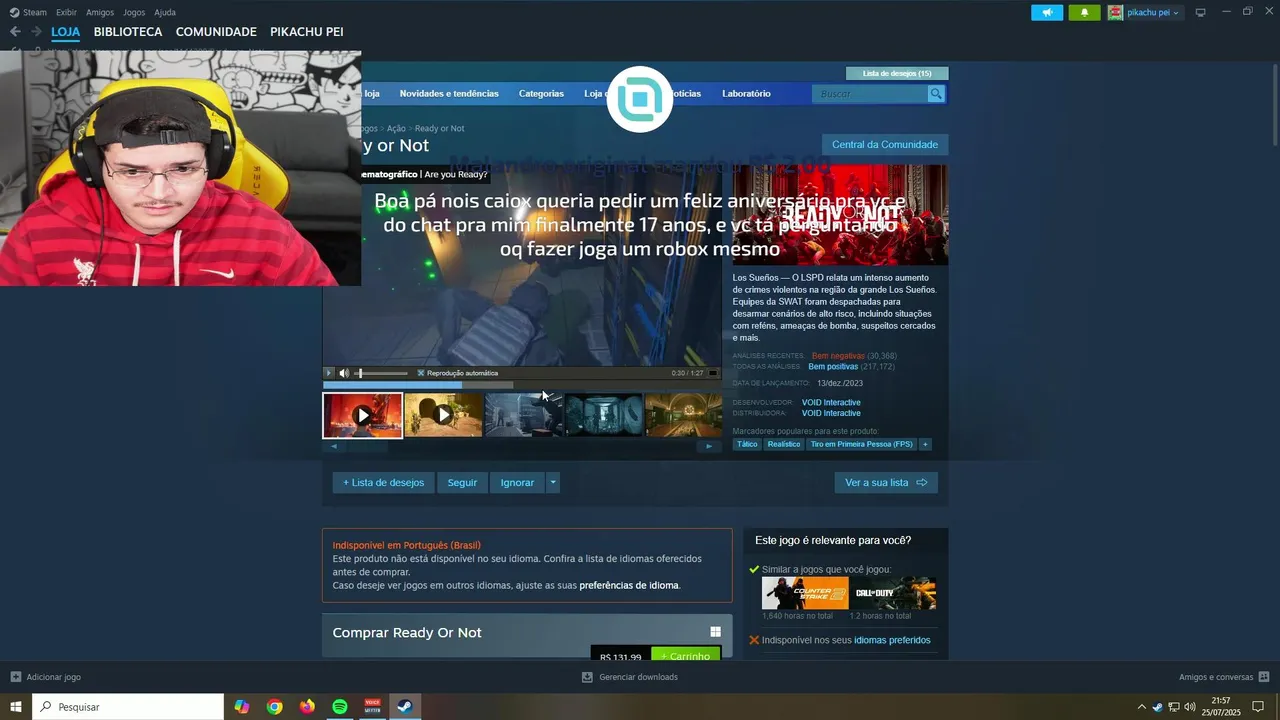Screen dimensions: 1280x720
Task: Click the system tray volume icon
Action: [1190, 707]
